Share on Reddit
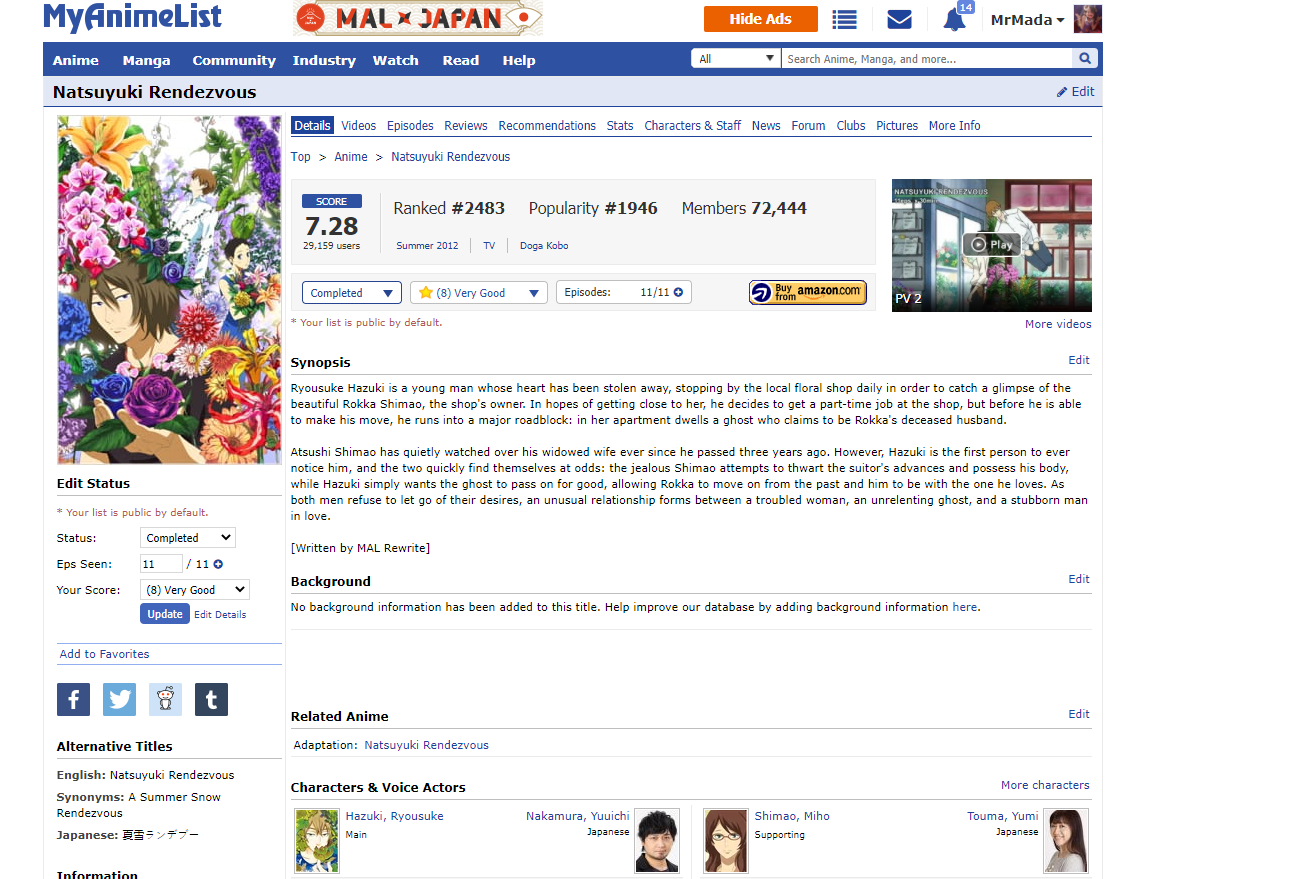 click(x=165, y=700)
